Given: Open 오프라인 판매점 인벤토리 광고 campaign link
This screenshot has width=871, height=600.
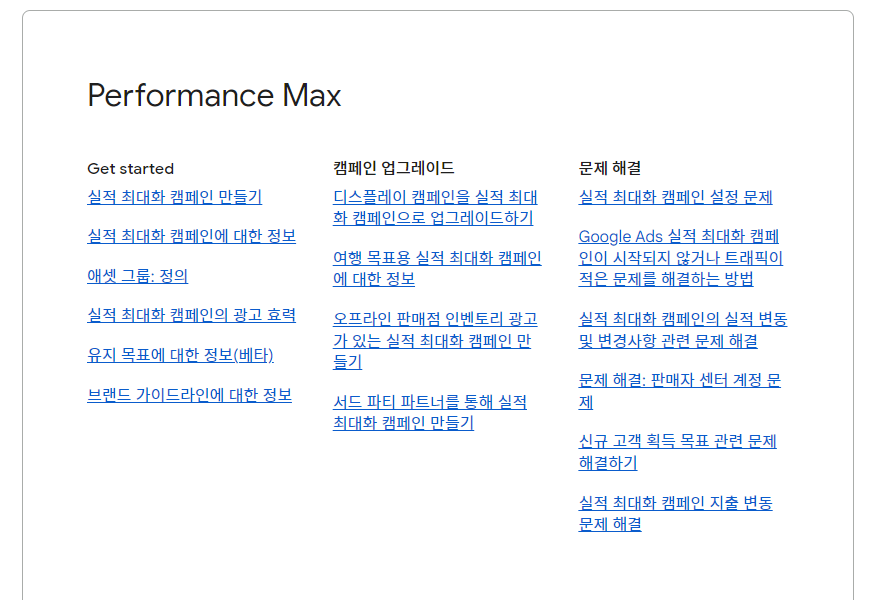Looking at the screenshot, I should pyautogui.click(x=436, y=340).
